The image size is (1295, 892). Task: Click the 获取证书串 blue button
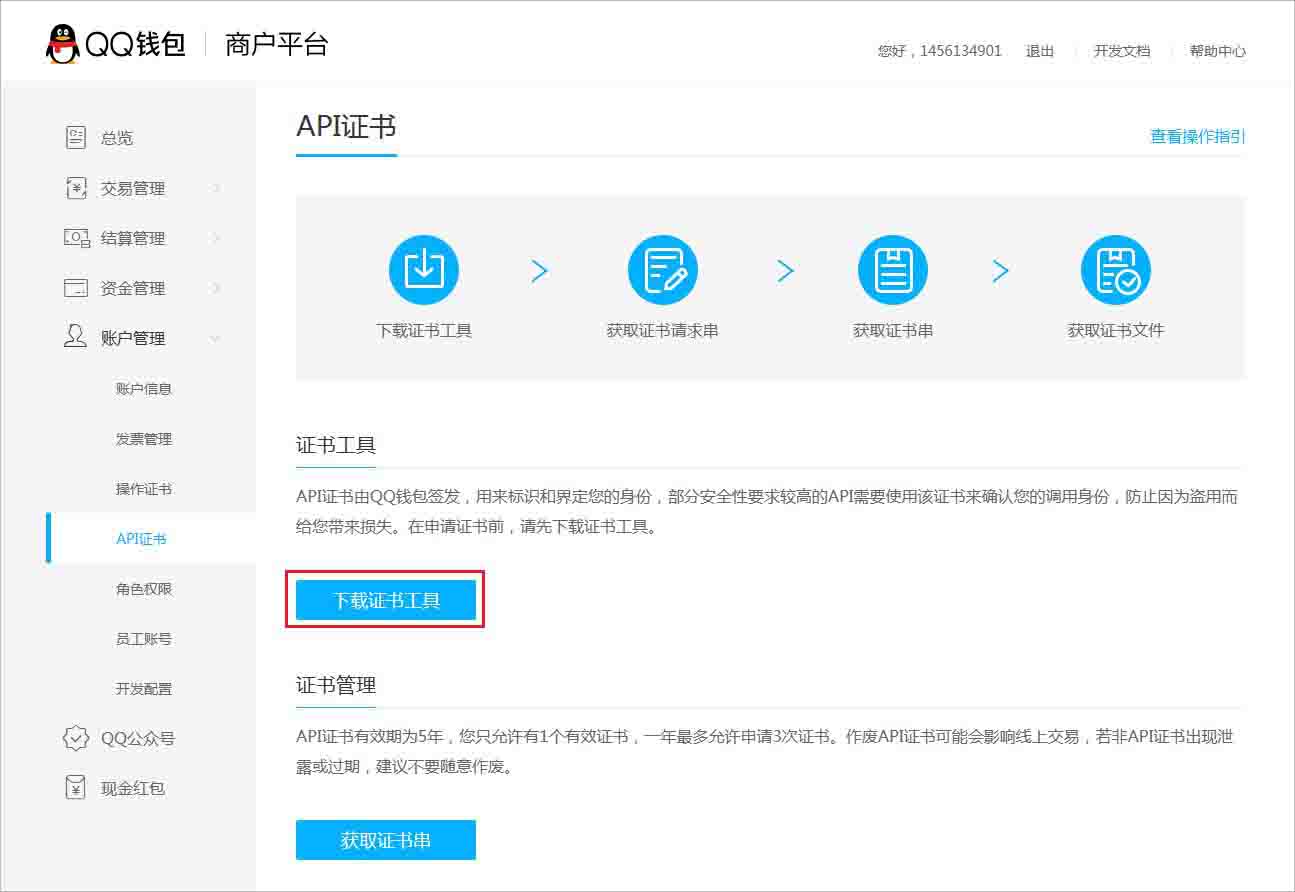point(386,840)
